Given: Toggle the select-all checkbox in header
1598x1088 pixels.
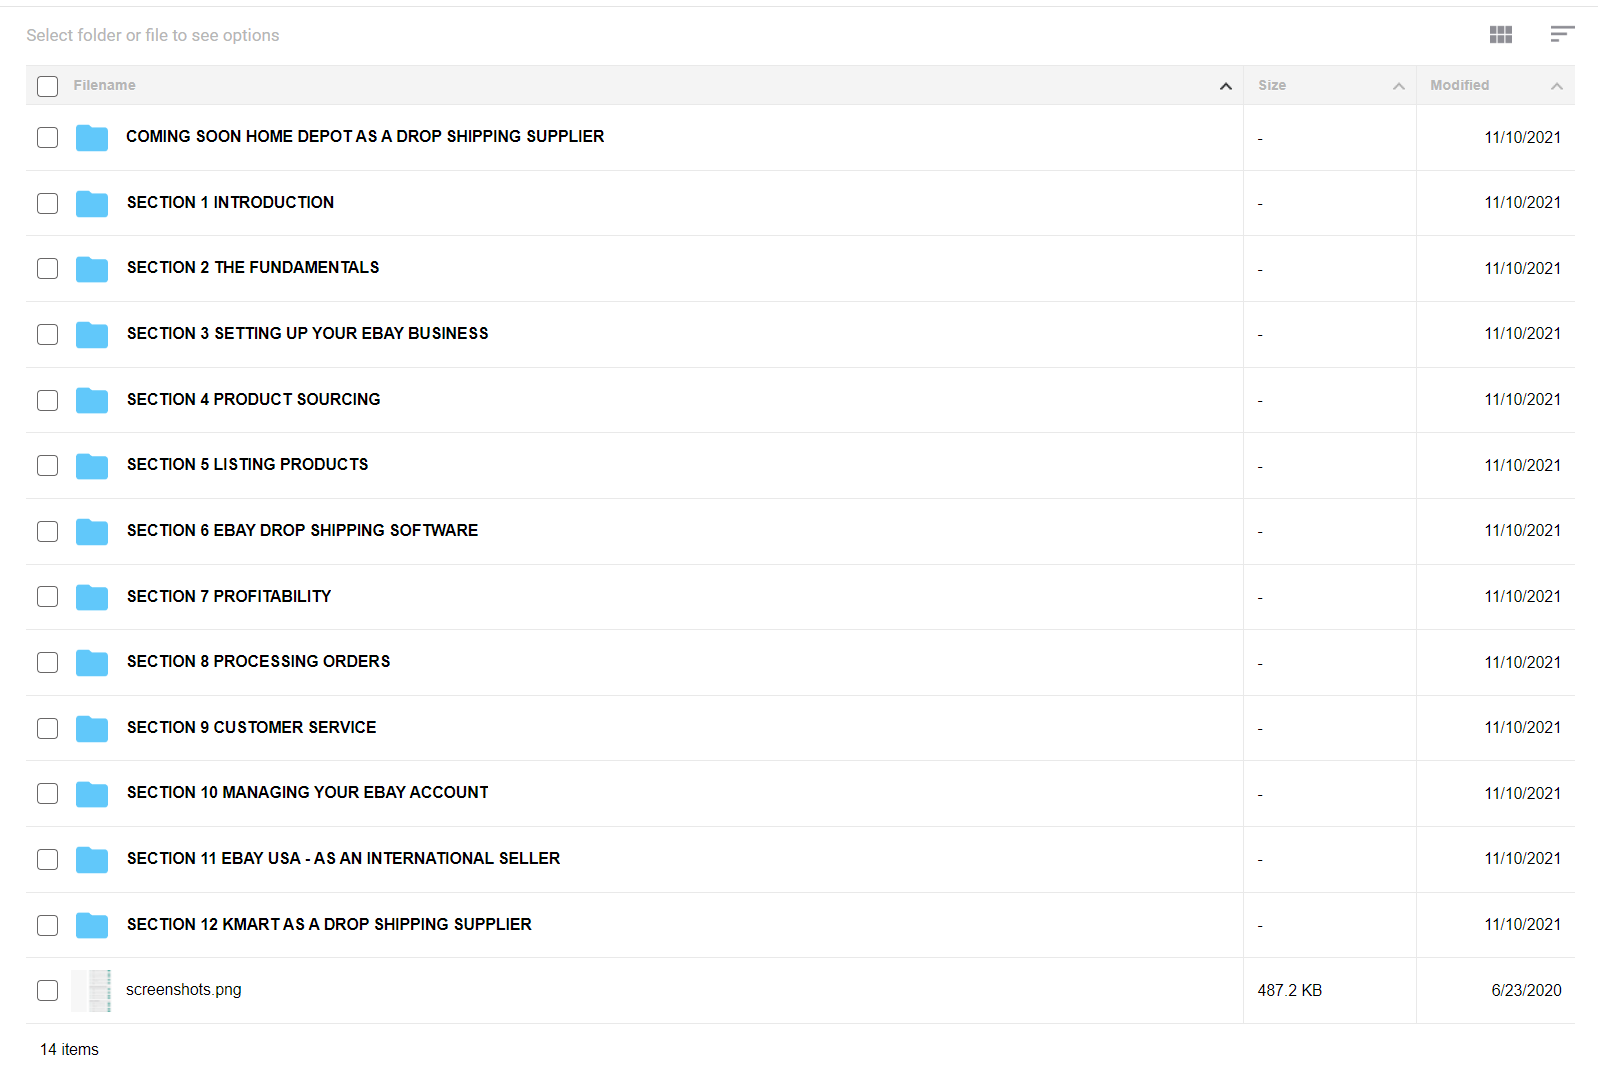Looking at the screenshot, I should click(x=47, y=86).
